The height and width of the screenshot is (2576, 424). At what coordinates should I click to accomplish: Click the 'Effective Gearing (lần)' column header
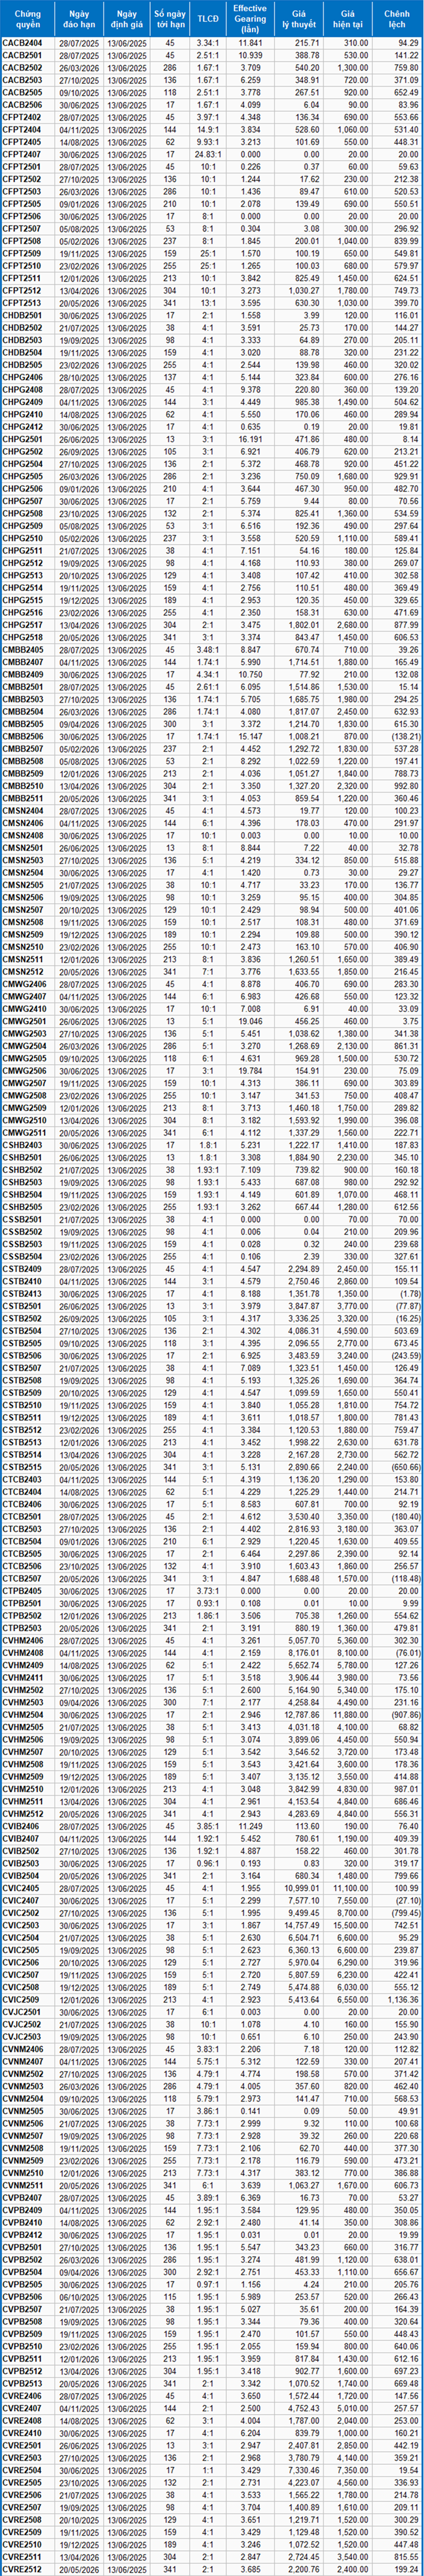tap(250, 19)
